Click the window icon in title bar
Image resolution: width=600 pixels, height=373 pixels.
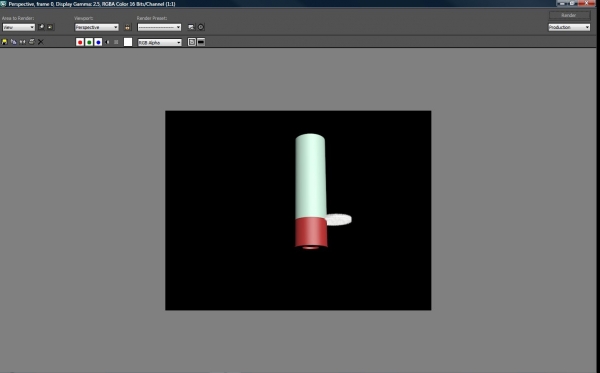(x=3, y=4)
